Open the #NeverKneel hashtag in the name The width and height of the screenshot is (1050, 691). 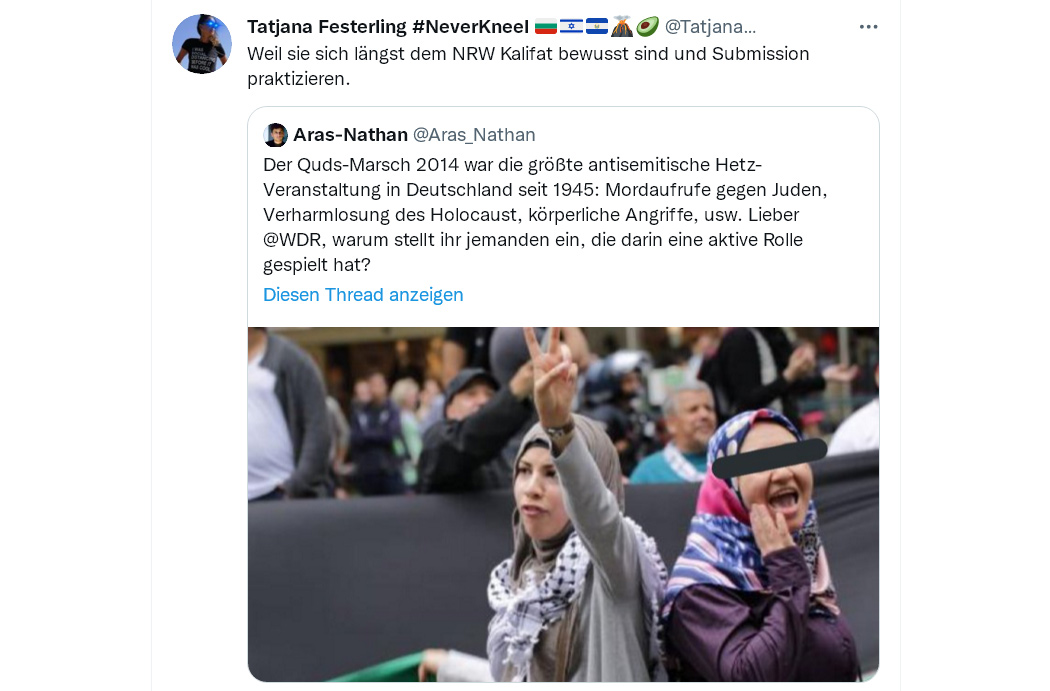click(470, 27)
